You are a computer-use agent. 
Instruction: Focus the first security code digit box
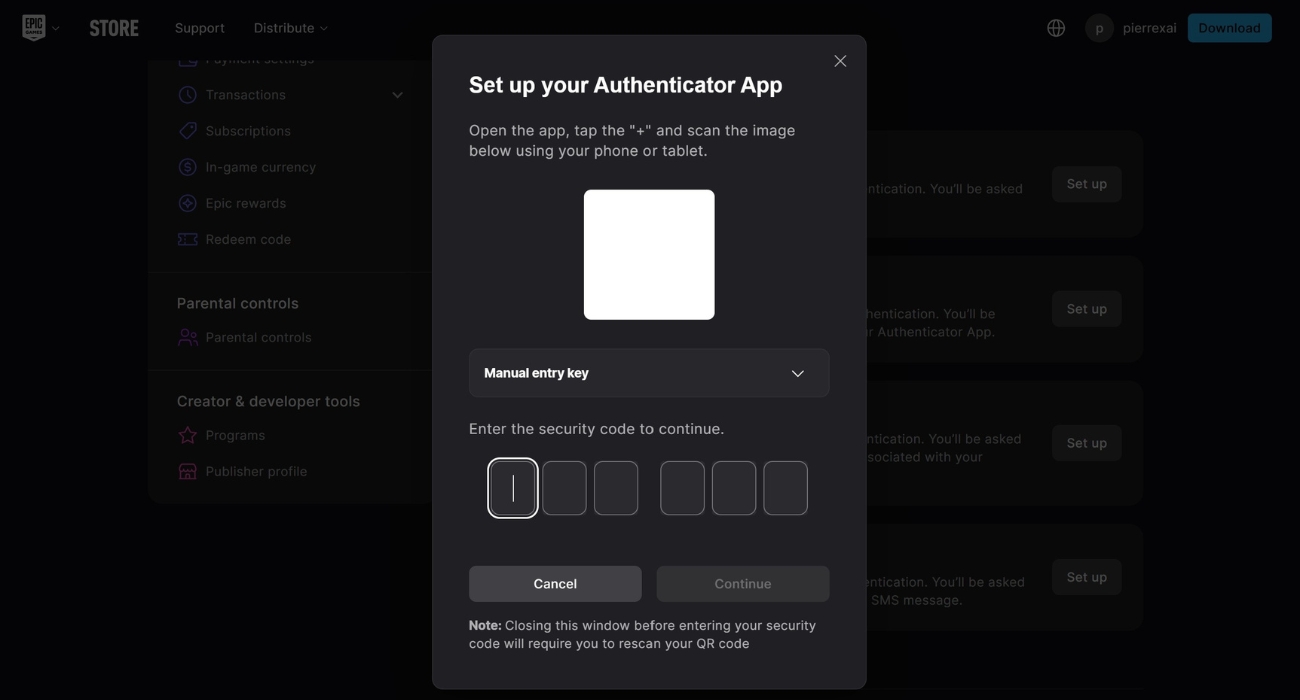point(513,488)
